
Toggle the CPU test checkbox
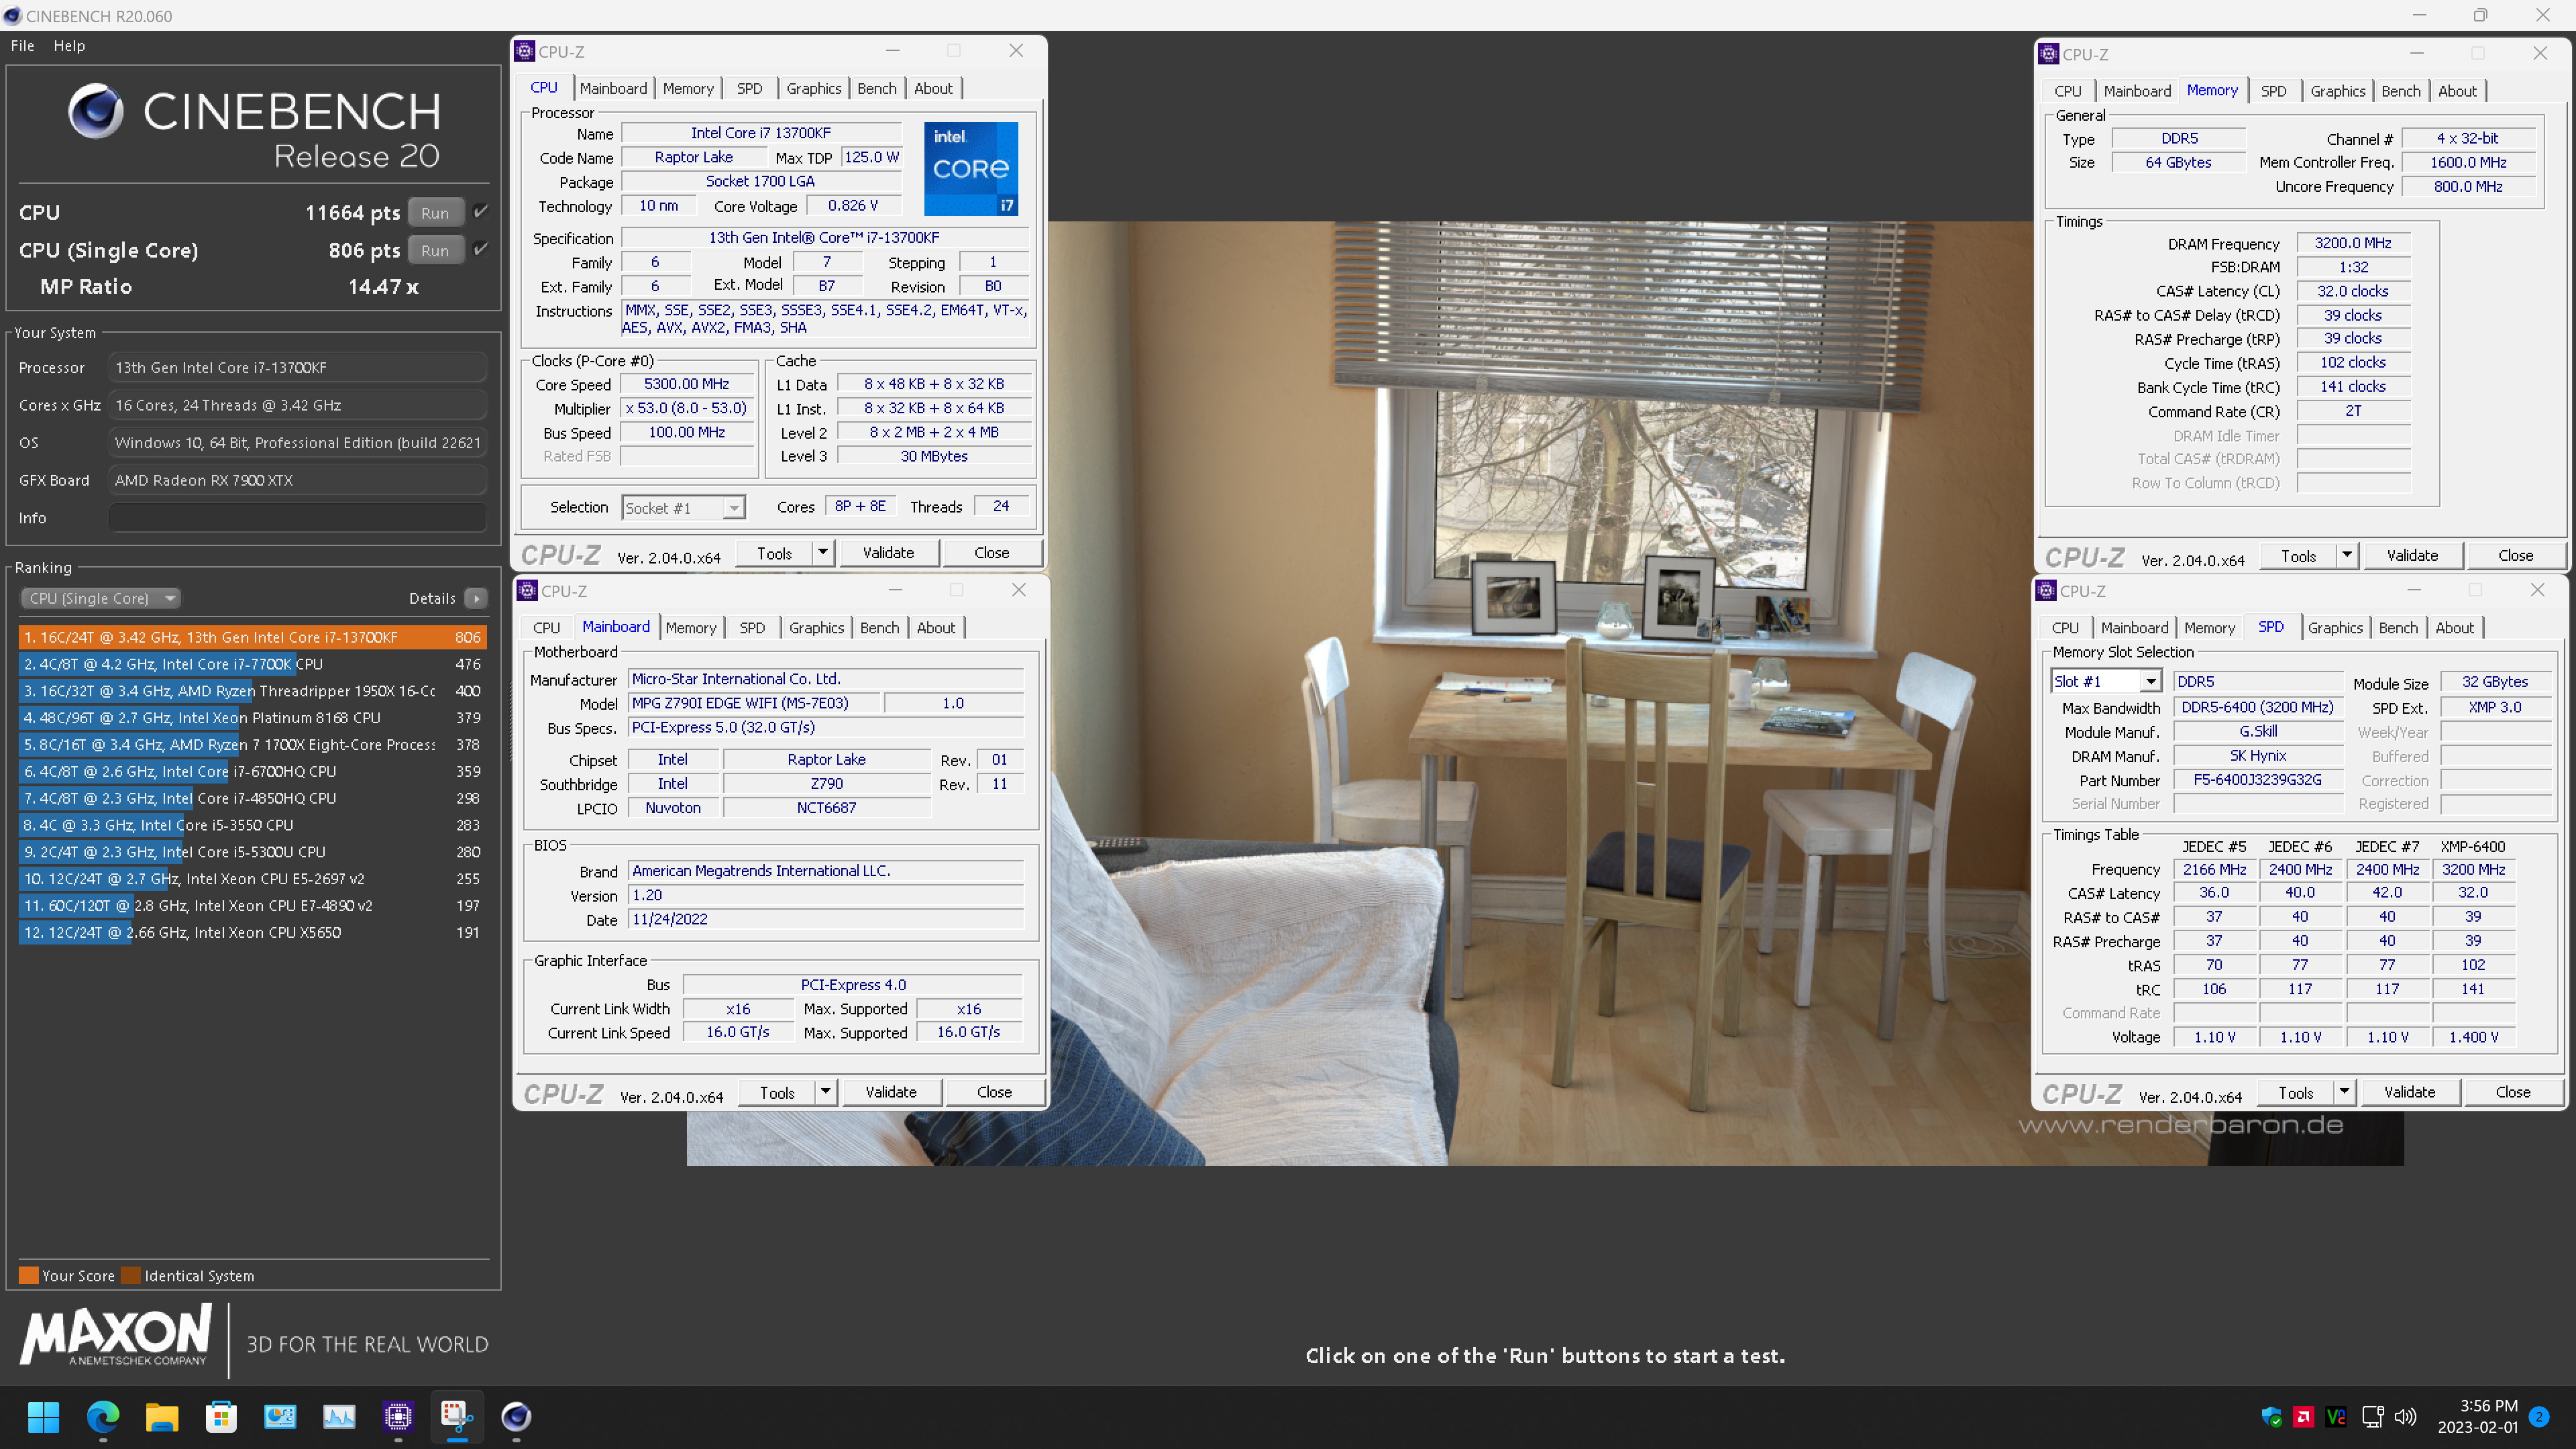click(481, 212)
